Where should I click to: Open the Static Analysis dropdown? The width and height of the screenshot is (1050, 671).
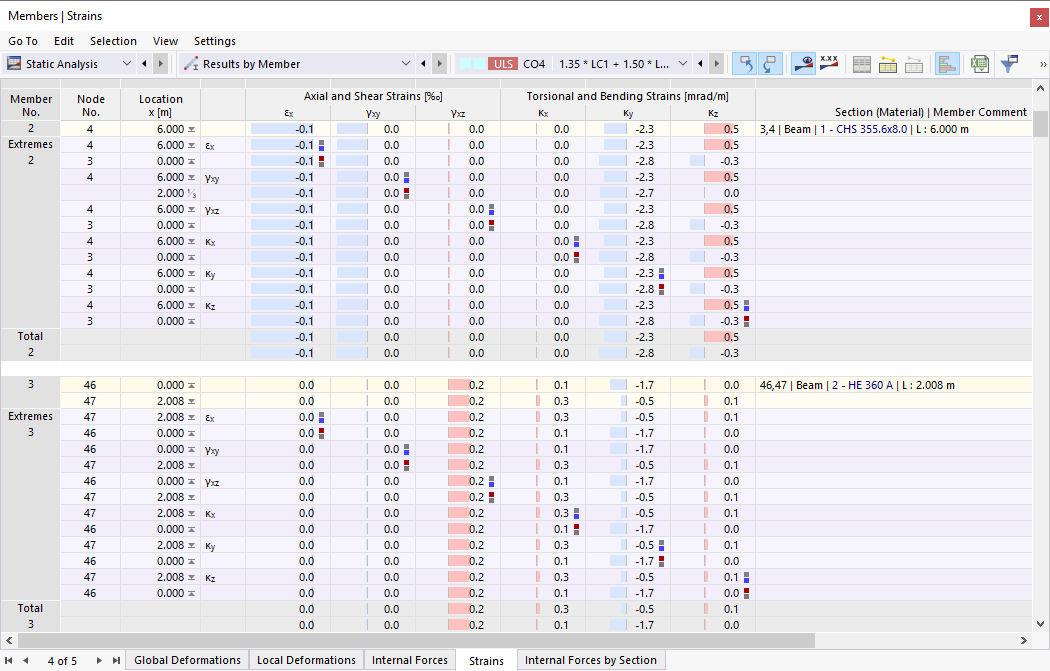tap(127, 63)
